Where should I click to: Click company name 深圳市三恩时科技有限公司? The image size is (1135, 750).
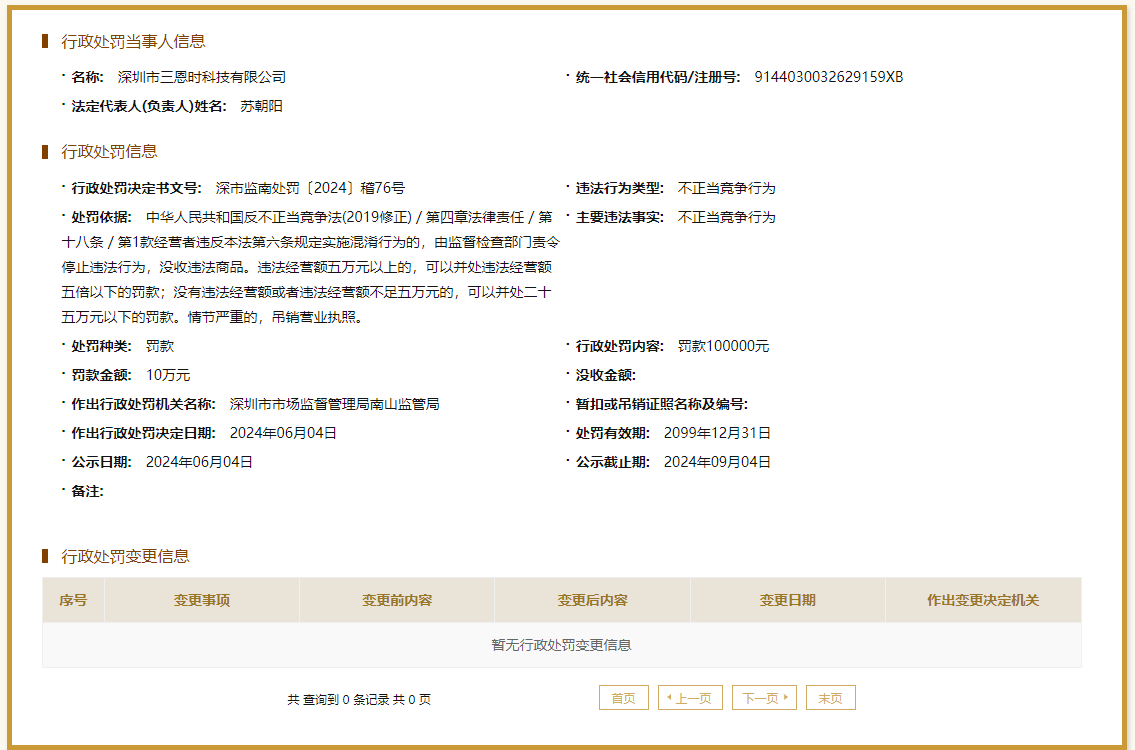click(x=202, y=77)
